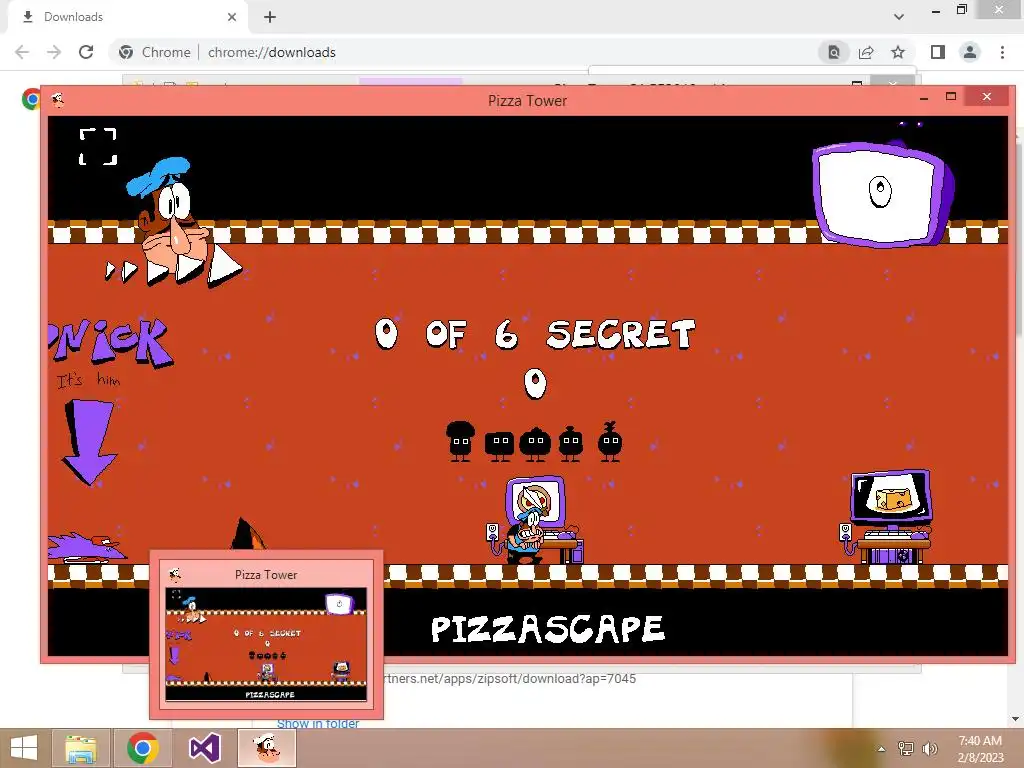The image size is (1024, 768).
Task: Open a new Chrome tab
Action: [x=270, y=17]
